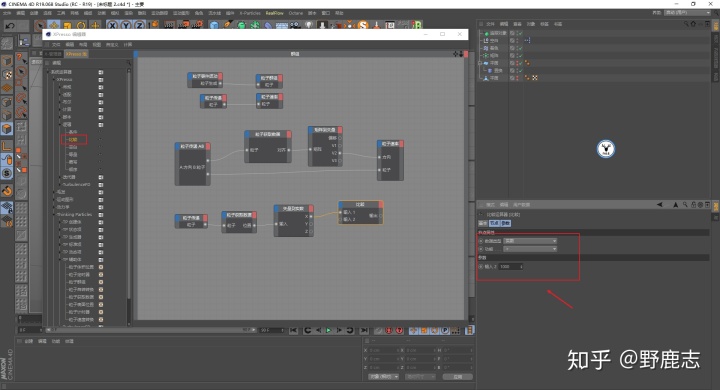The width and height of the screenshot is (720, 390).
Task: Toggle enable check on 矩阵 object row
Action: click(521, 56)
